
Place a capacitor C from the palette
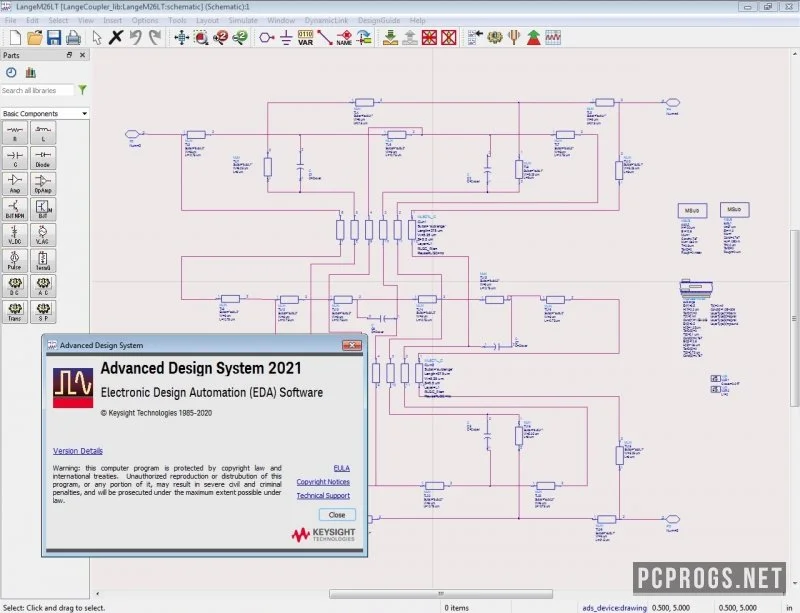coord(15,159)
